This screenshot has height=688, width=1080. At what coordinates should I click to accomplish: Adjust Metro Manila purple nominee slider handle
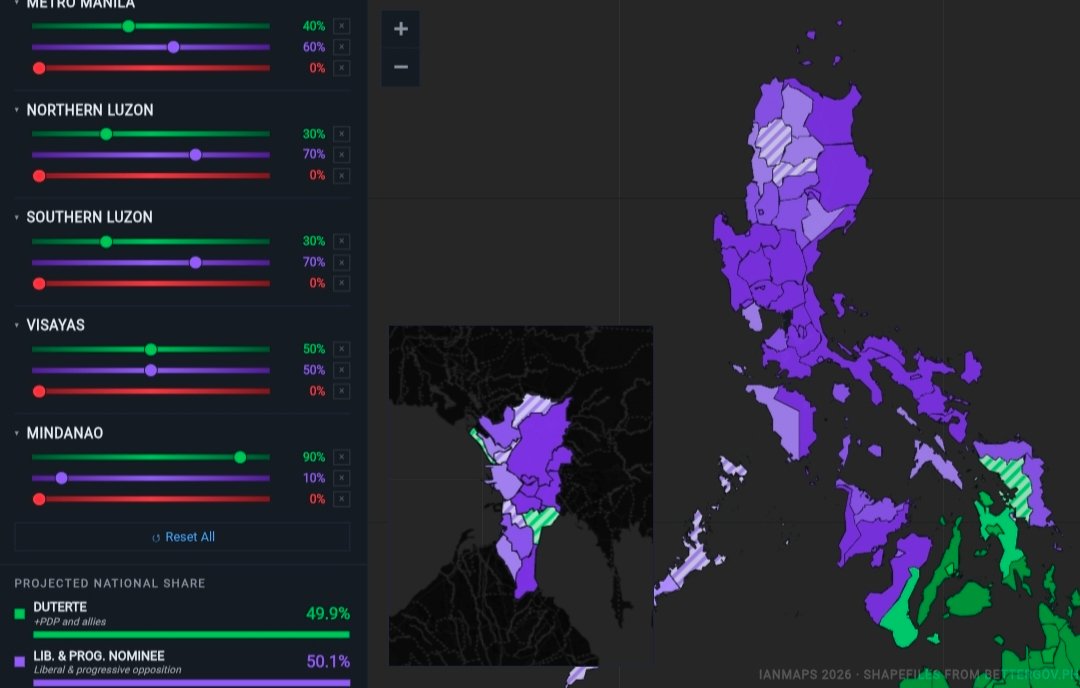coord(174,47)
